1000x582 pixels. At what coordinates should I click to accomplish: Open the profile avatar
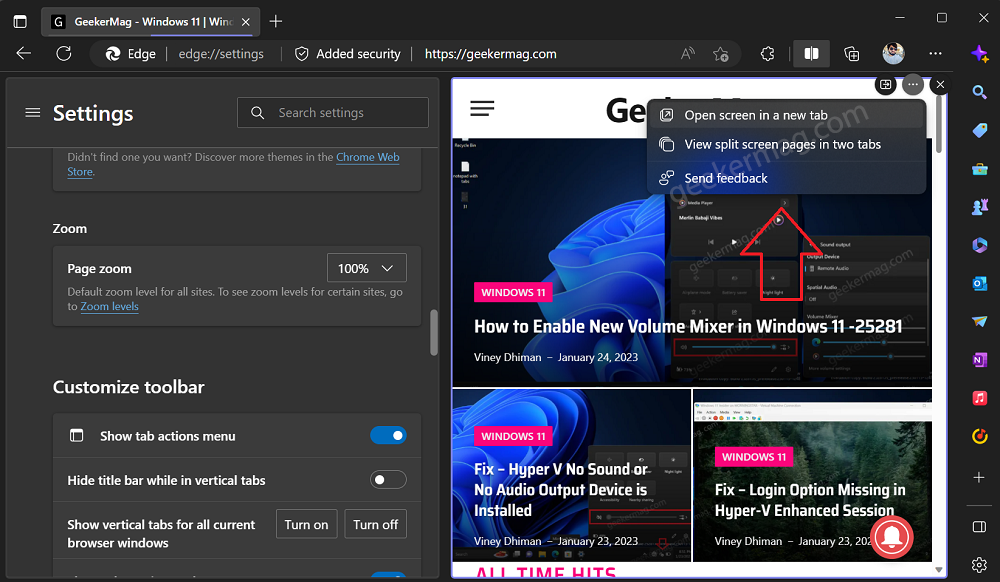click(x=893, y=54)
